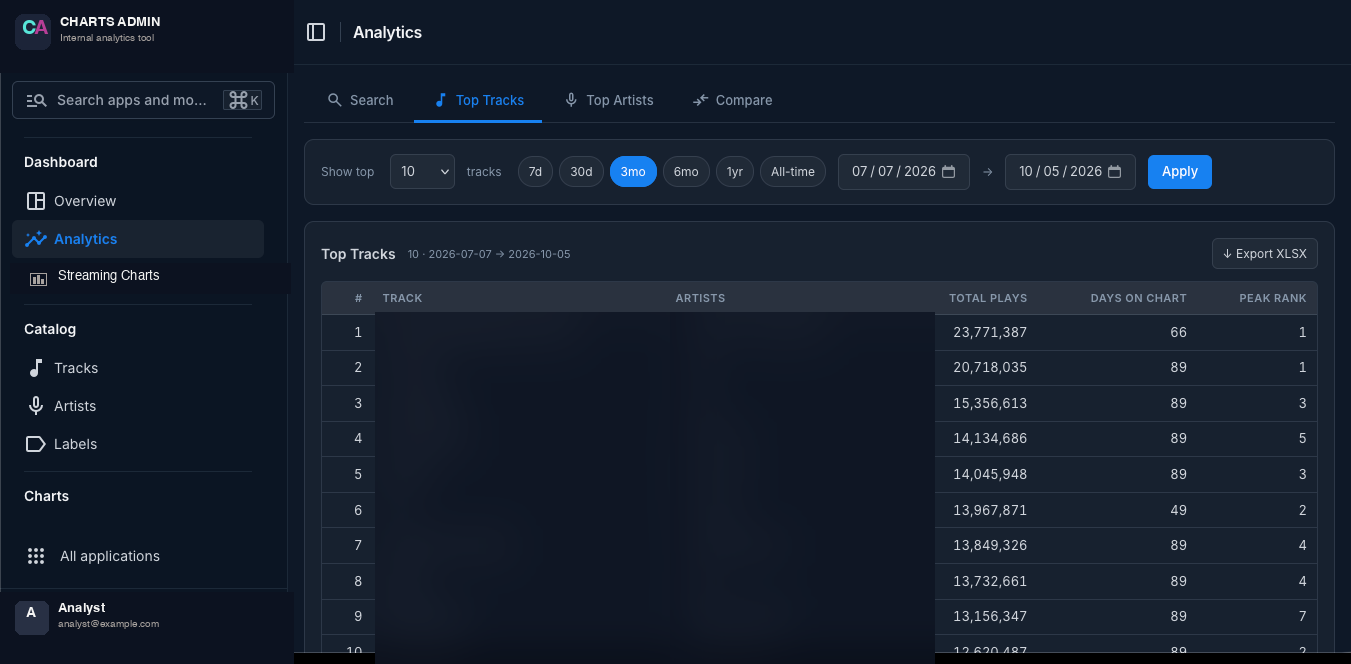
Task: Select the 6mo range preset
Action: click(x=686, y=172)
